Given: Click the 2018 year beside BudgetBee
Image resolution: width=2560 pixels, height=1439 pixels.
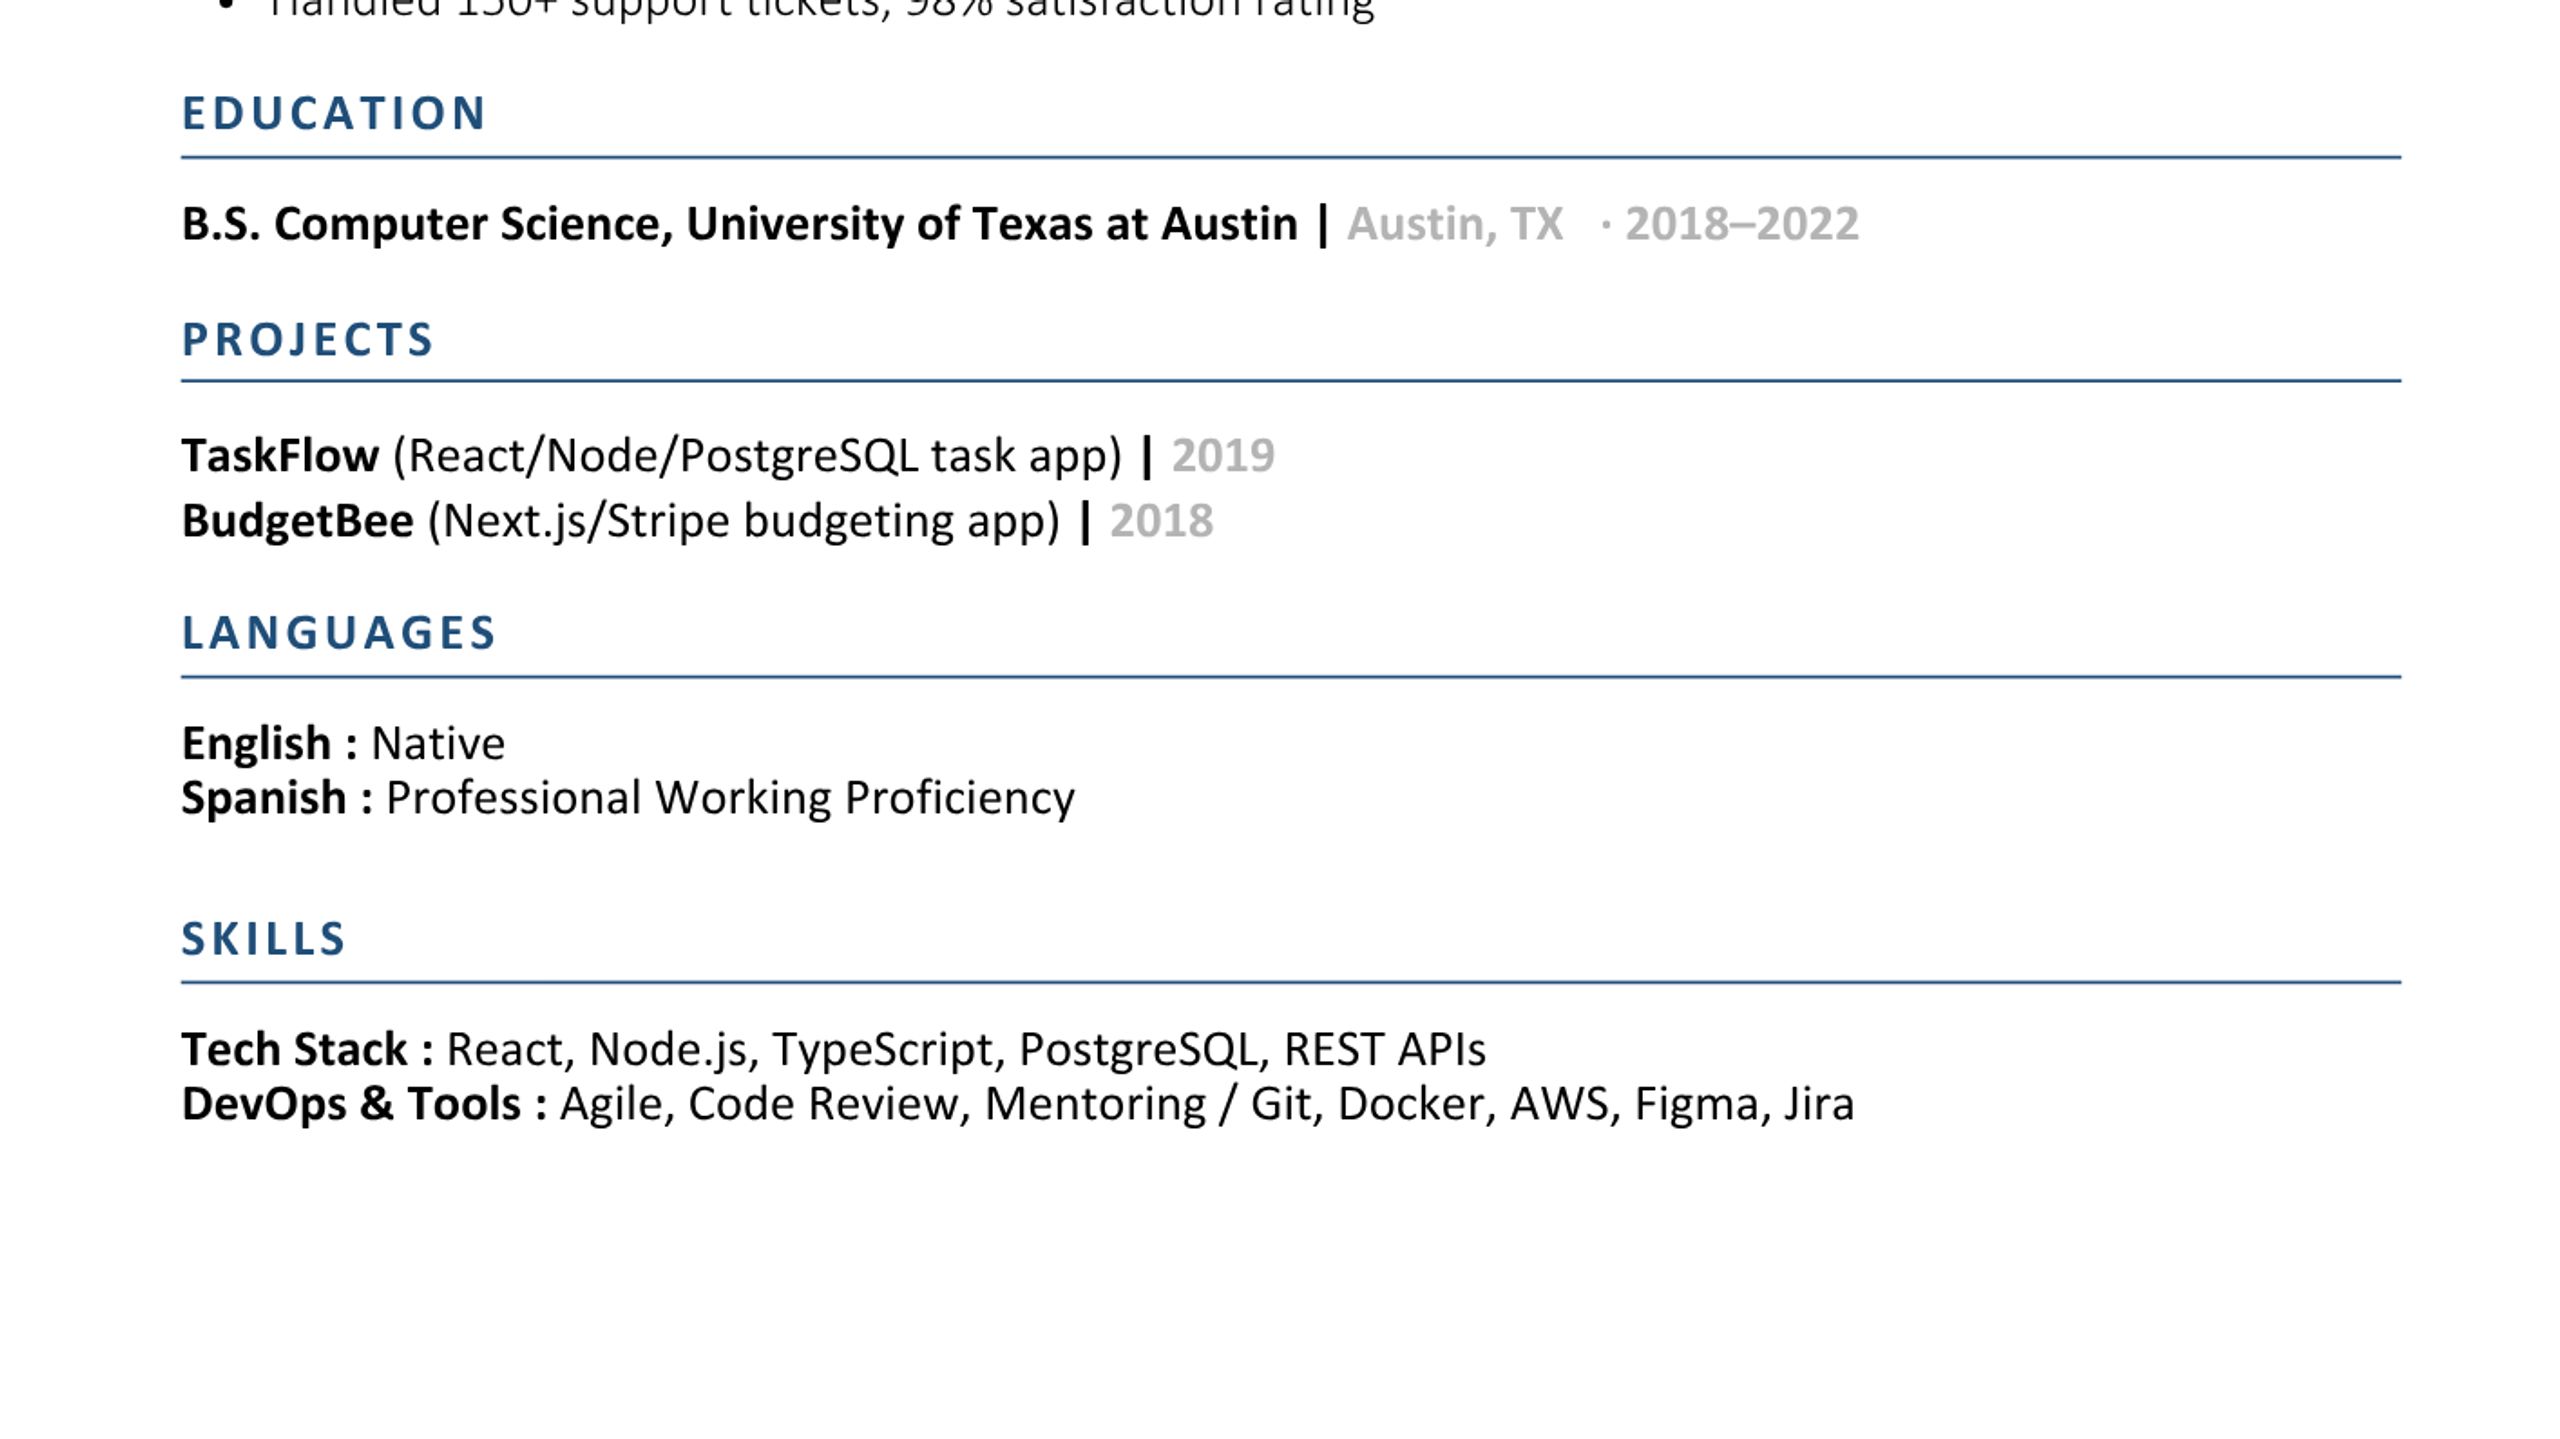Looking at the screenshot, I should pyautogui.click(x=1161, y=521).
